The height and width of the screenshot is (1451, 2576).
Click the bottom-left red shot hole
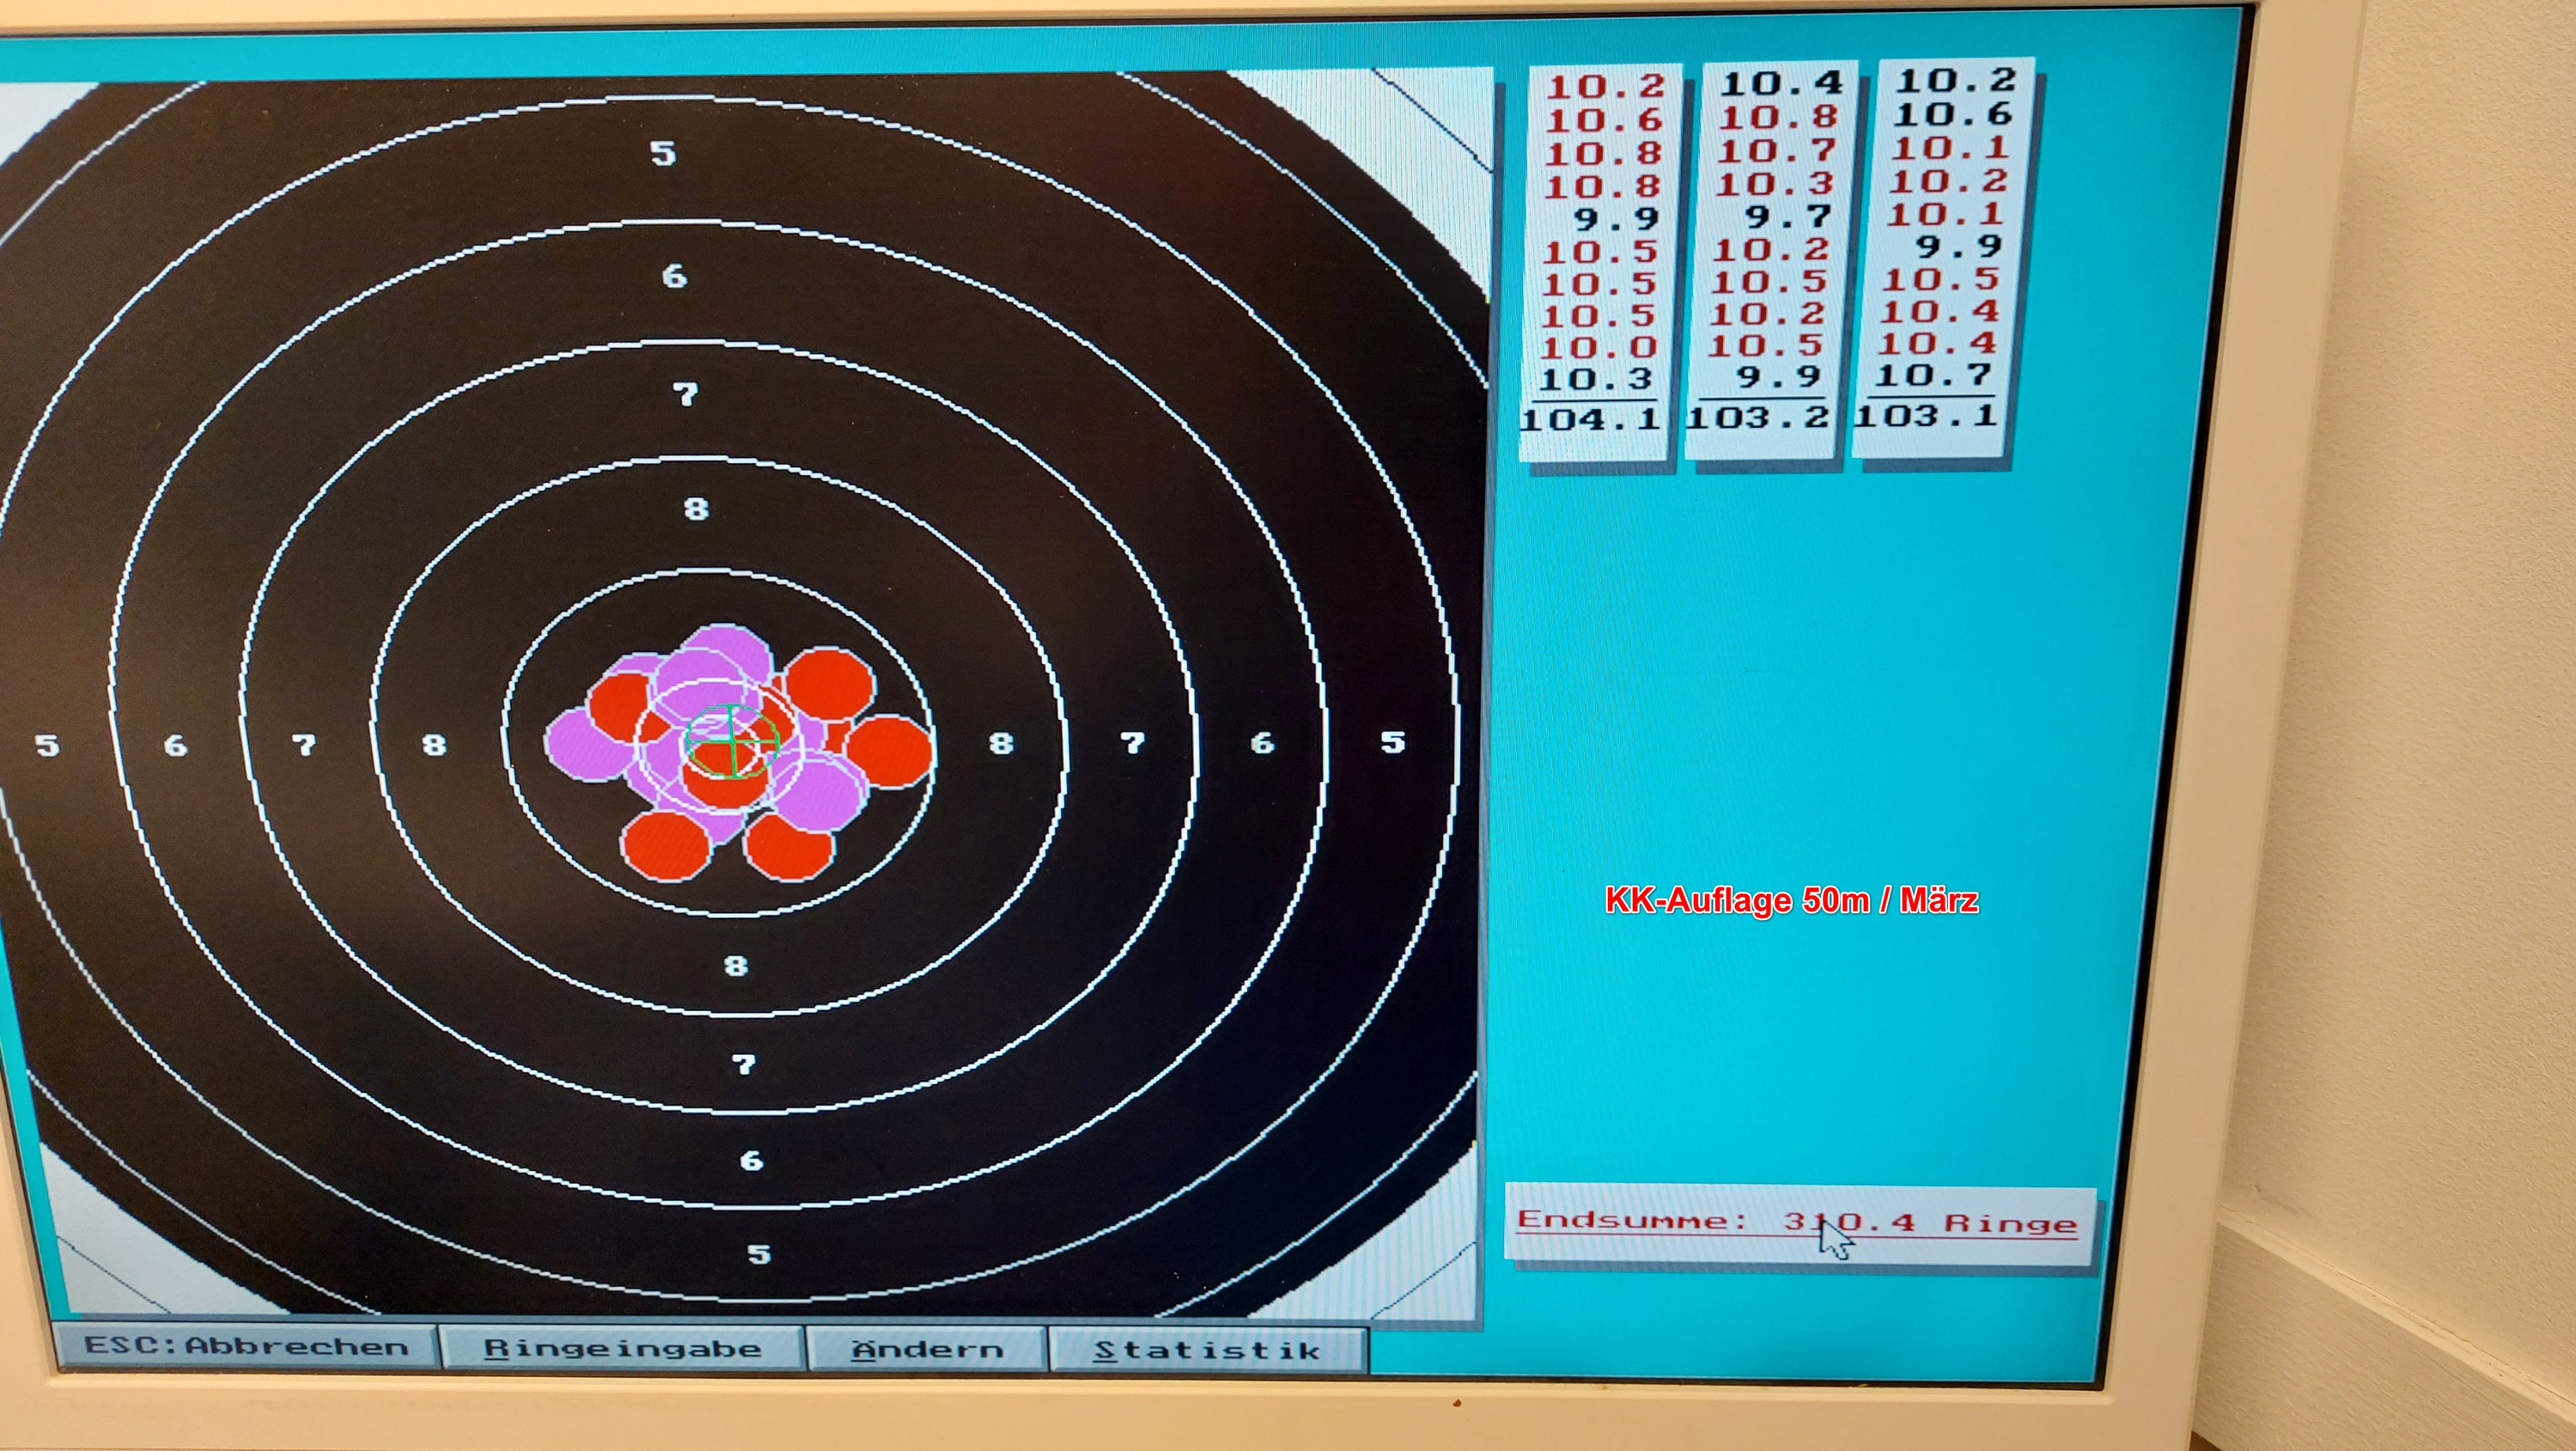(665, 846)
